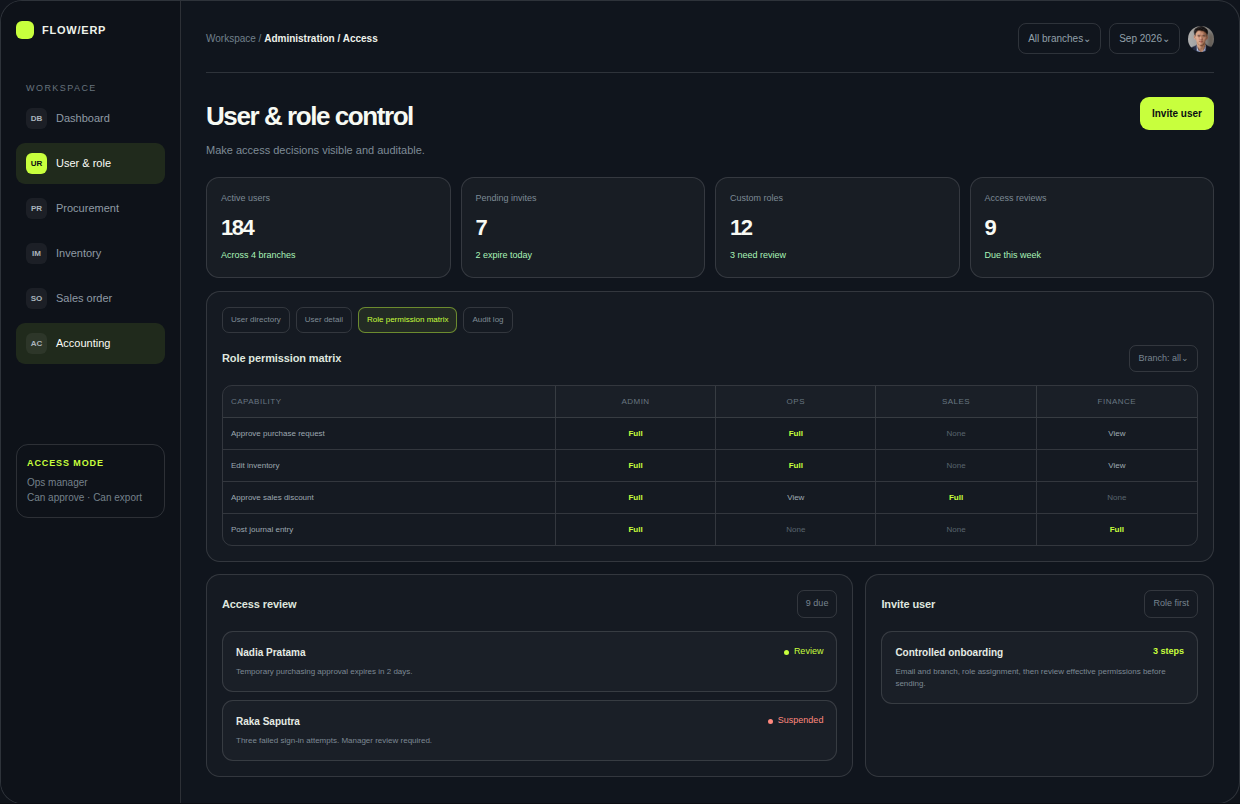Click Finance None for Approve sales discount
Screen dimensions: 1240x804
[1117, 497]
